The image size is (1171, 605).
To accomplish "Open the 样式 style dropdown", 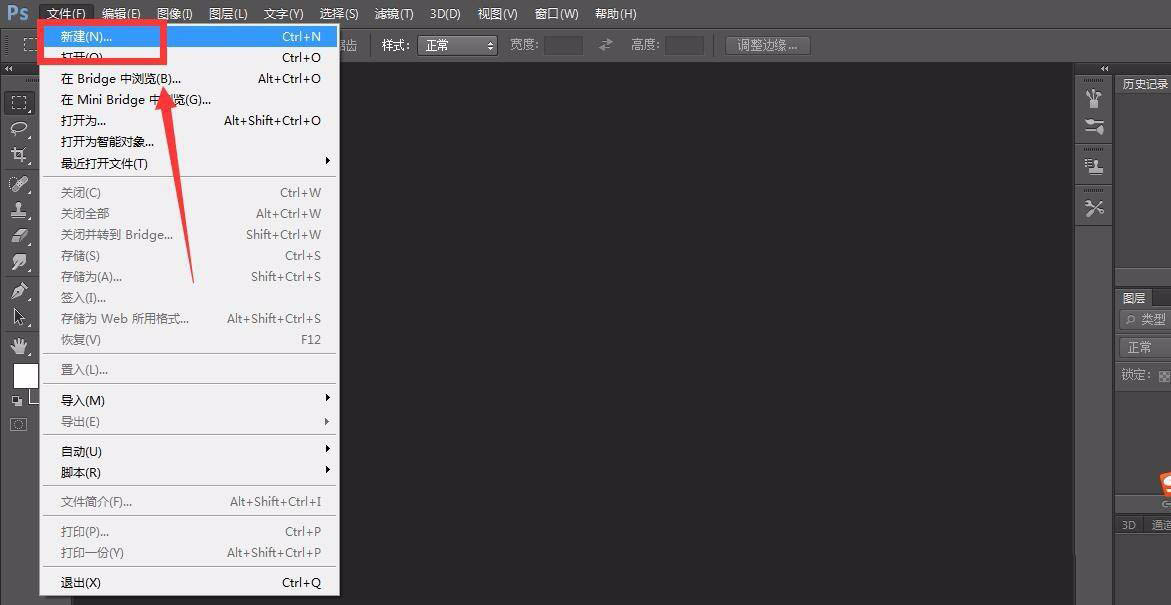I will (x=457, y=46).
